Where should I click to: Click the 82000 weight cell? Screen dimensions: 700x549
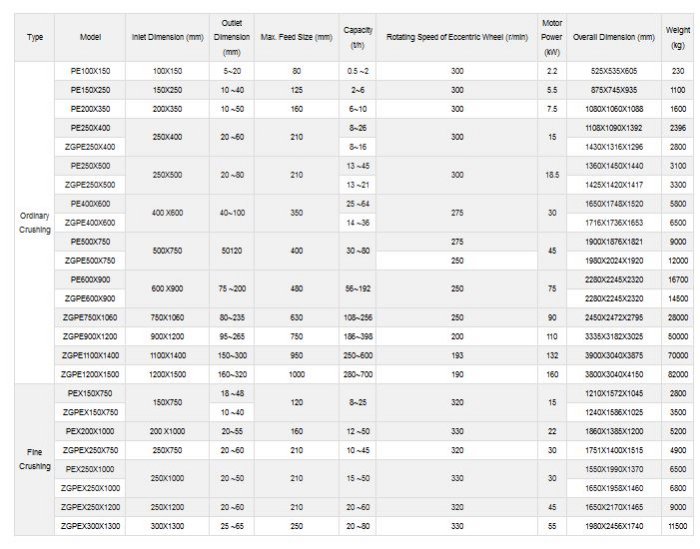(678, 373)
